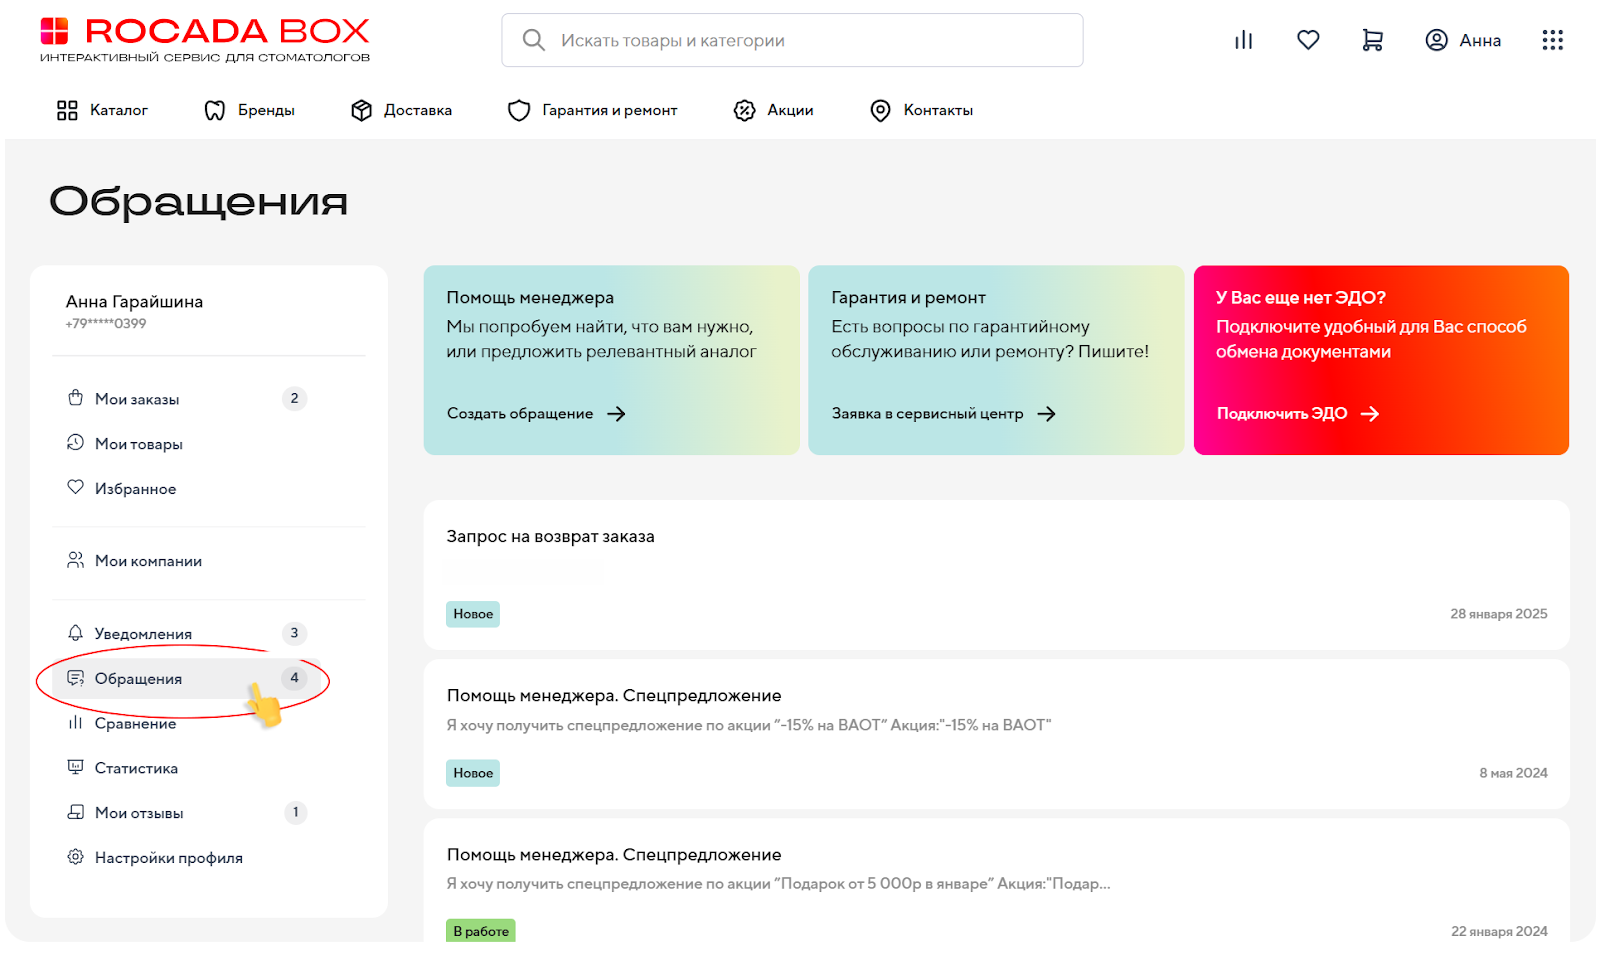The height and width of the screenshot is (975, 1600).
Task: Open Доставка in the top navigation
Action: 418,110
